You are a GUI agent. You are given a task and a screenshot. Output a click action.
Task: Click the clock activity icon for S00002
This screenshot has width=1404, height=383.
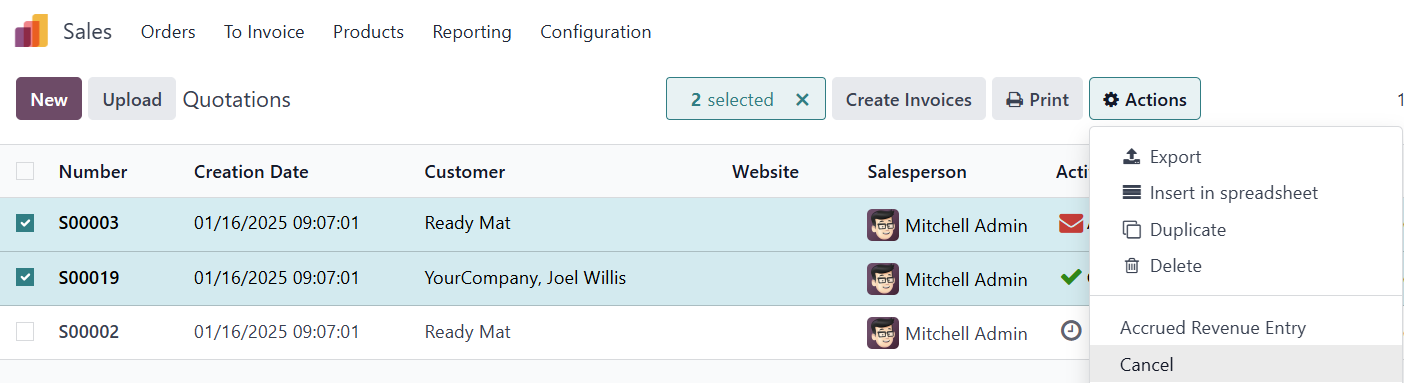tap(1071, 331)
